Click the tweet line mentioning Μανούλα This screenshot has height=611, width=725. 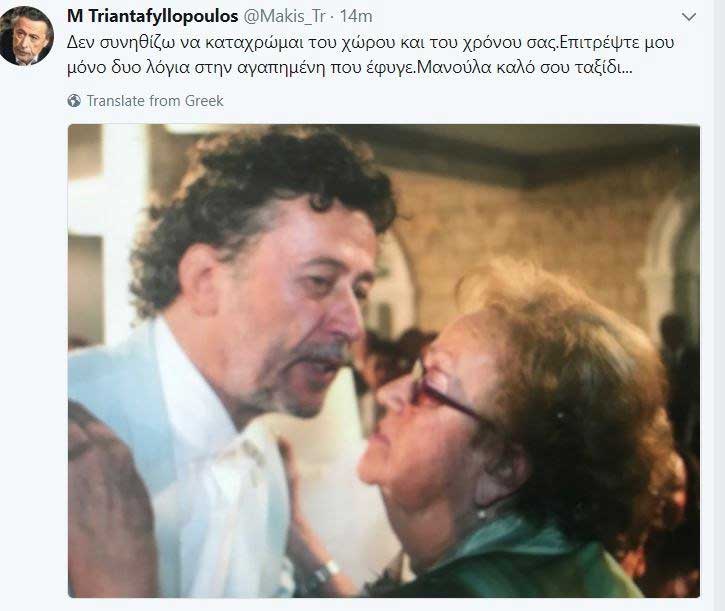(350, 68)
